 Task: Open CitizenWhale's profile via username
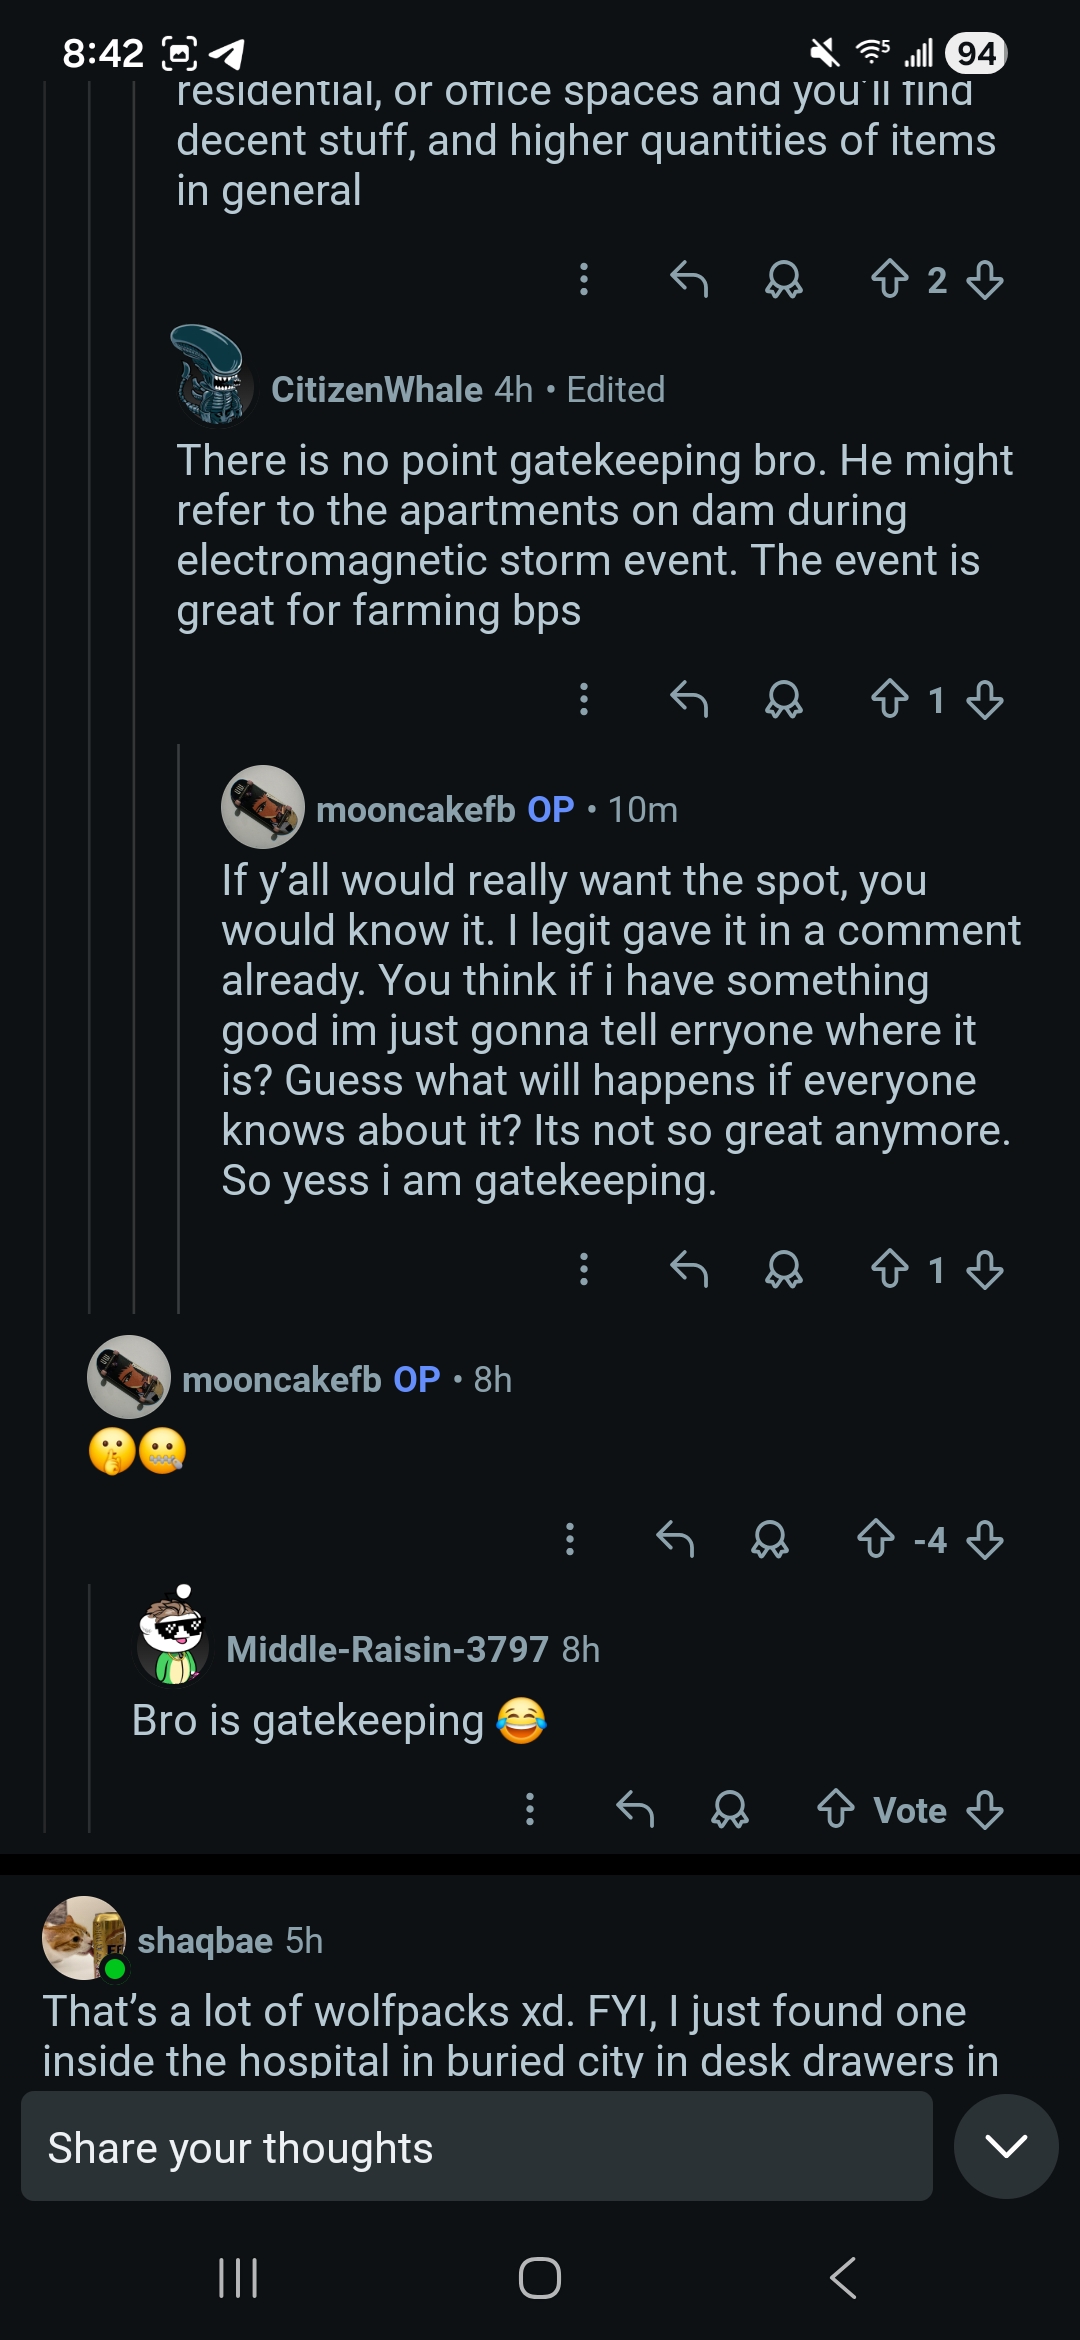(x=376, y=390)
